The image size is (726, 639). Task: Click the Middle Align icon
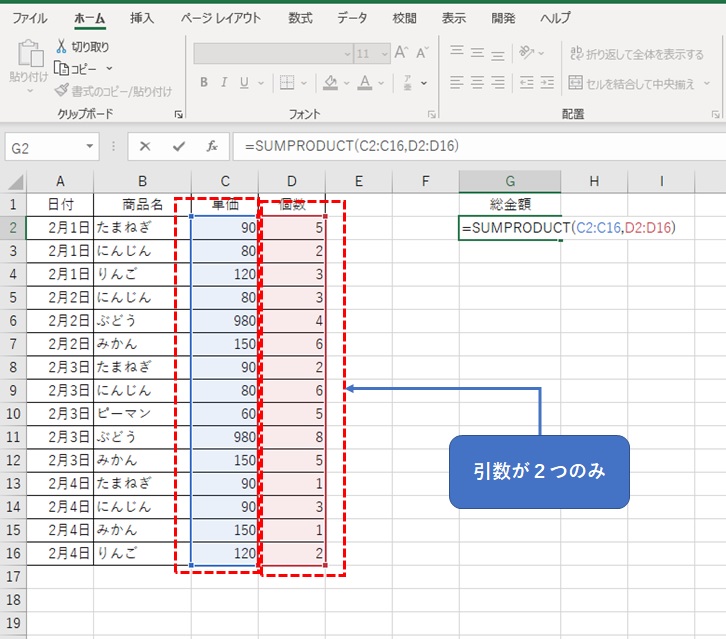pos(477,53)
